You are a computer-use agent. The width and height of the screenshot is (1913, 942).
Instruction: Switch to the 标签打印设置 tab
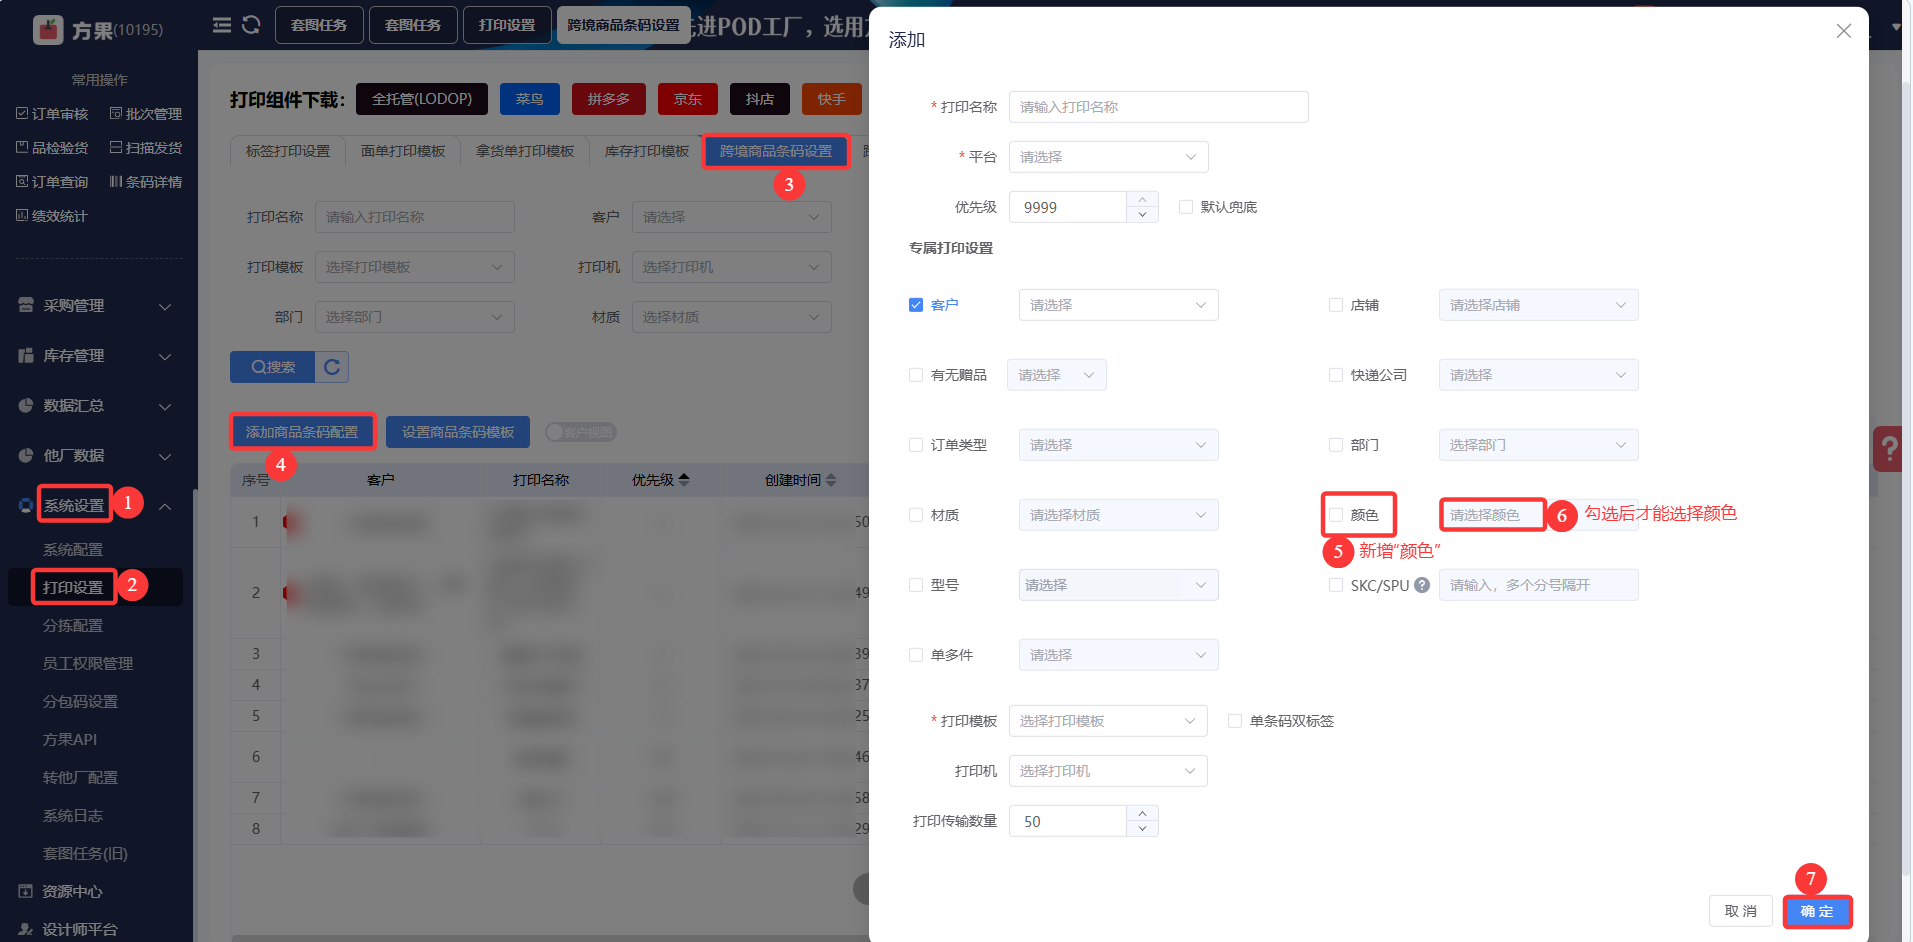pos(288,151)
